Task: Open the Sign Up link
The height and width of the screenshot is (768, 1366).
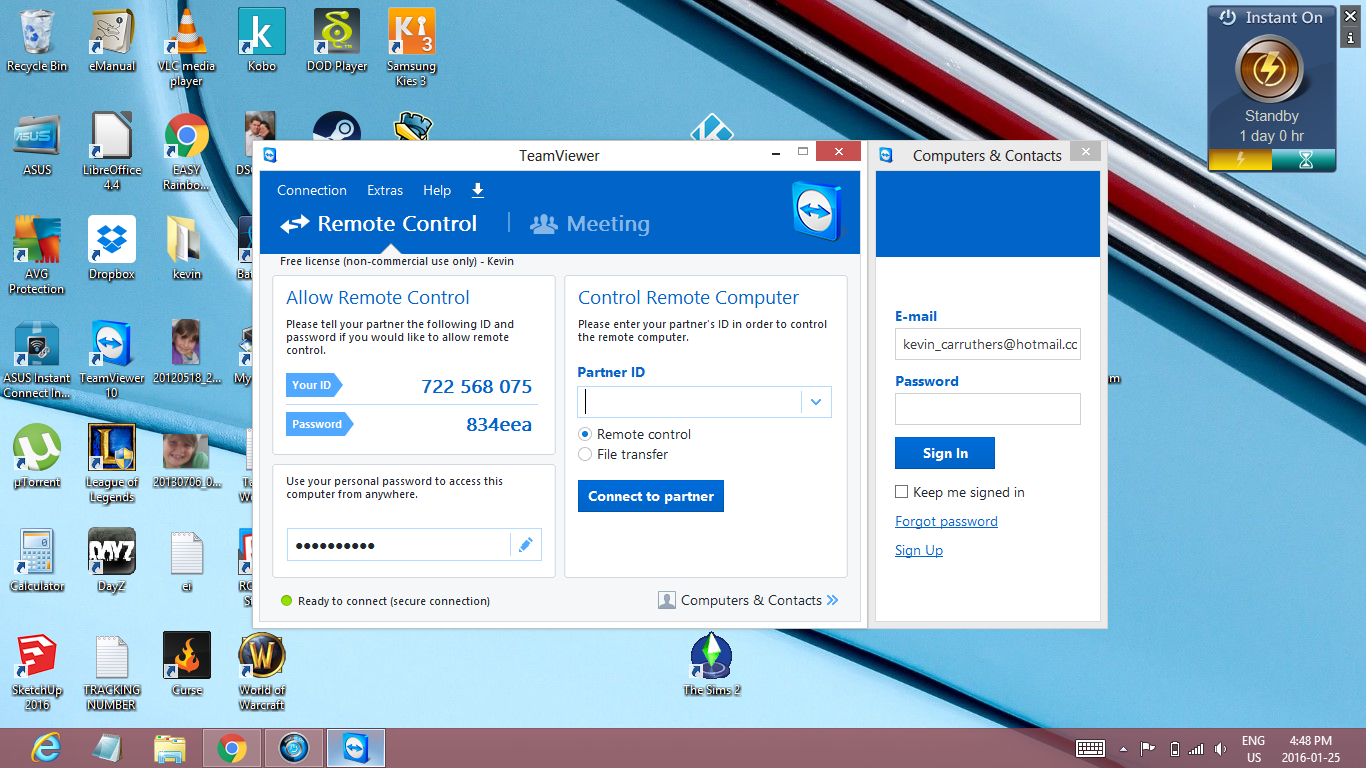Action: pos(919,550)
